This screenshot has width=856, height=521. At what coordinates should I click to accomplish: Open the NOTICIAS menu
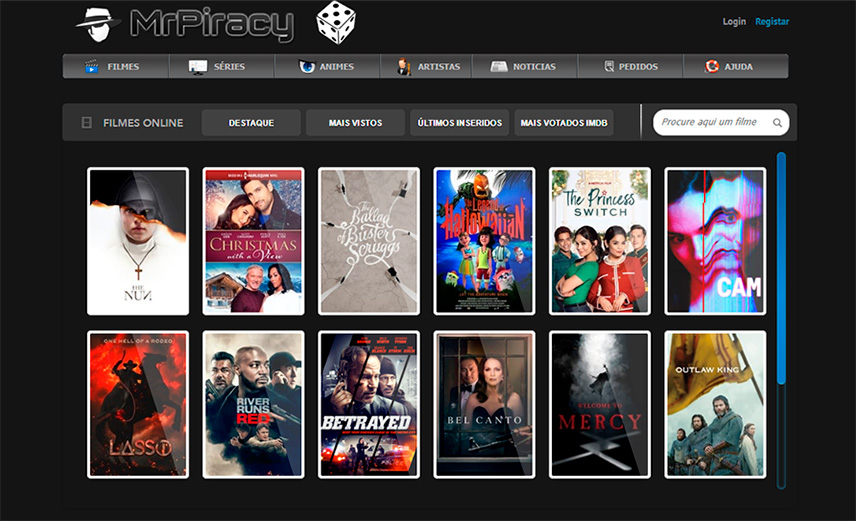[x=525, y=66]
